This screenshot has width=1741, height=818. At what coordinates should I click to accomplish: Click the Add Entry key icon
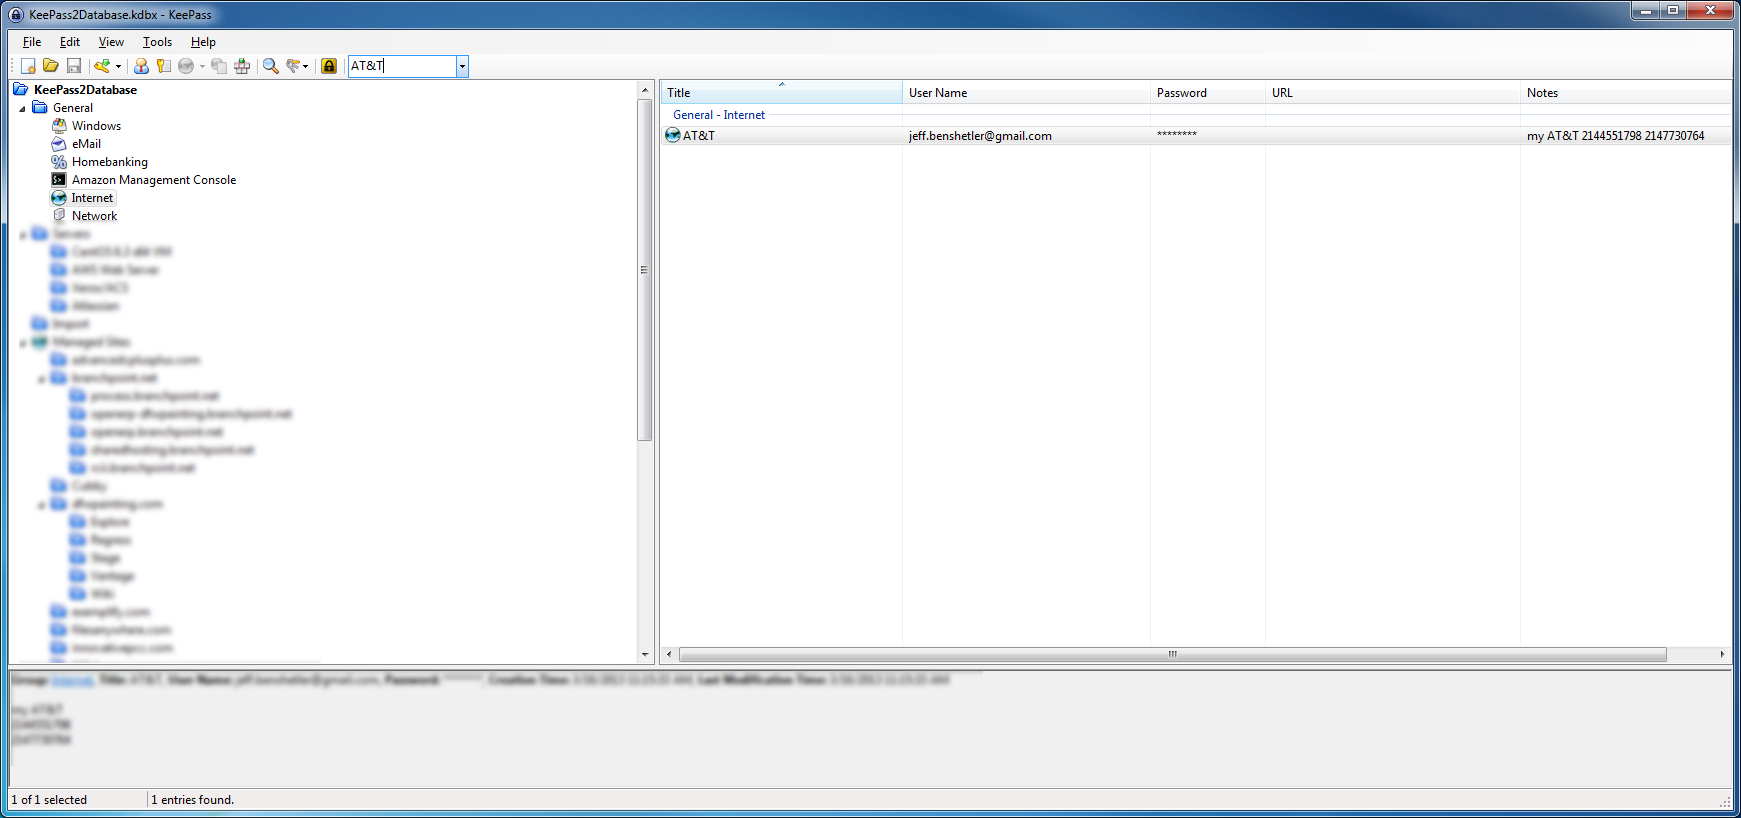coord(102,66)
